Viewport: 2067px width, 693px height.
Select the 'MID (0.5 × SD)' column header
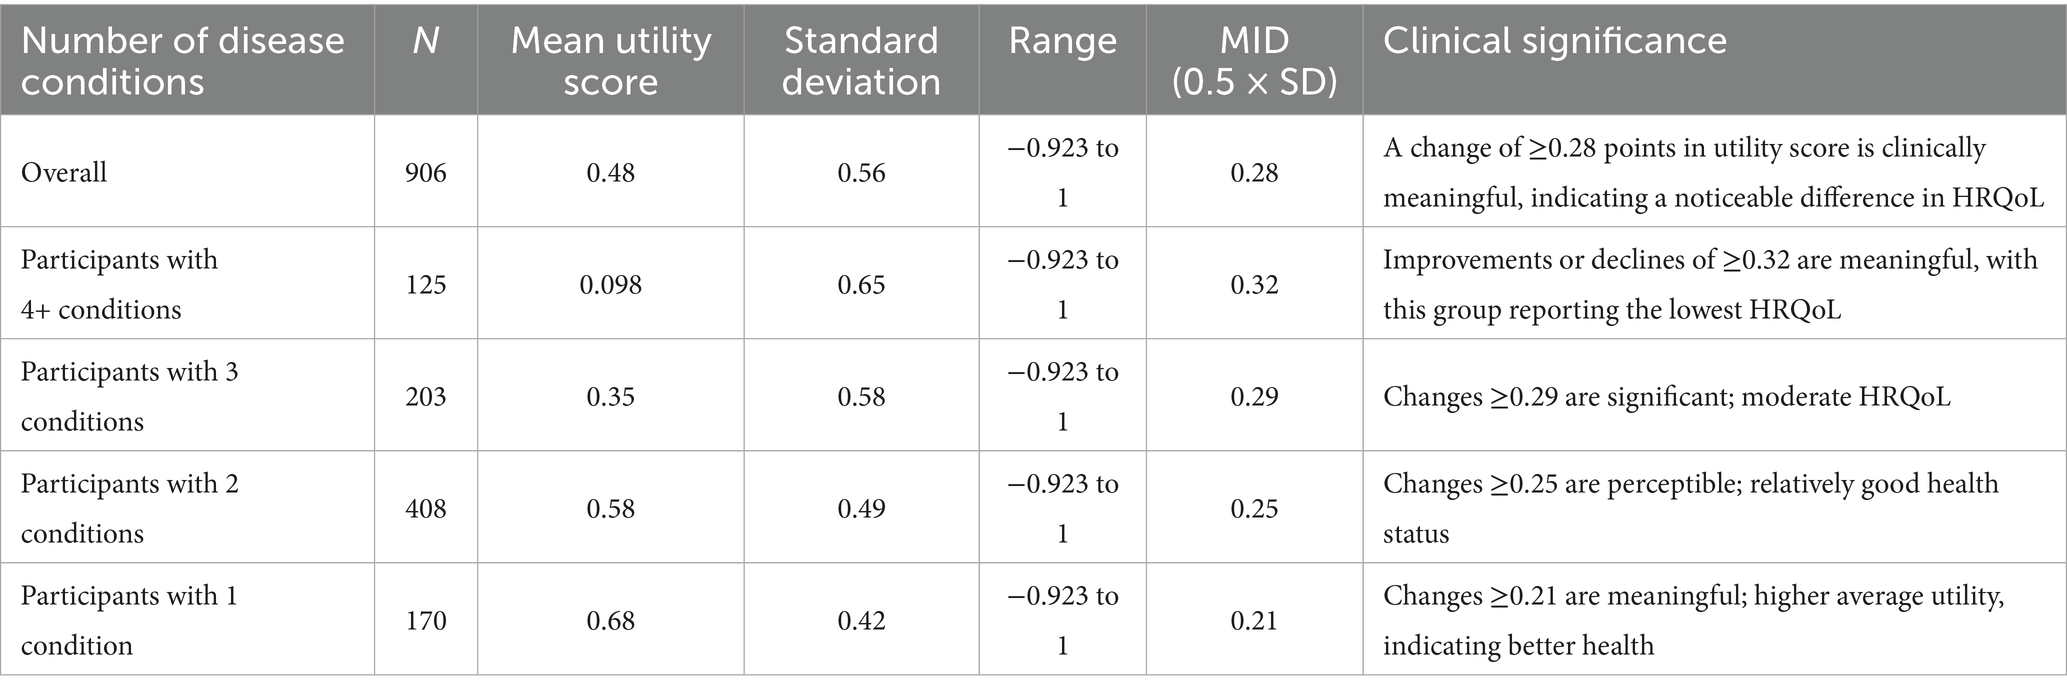1254,60
